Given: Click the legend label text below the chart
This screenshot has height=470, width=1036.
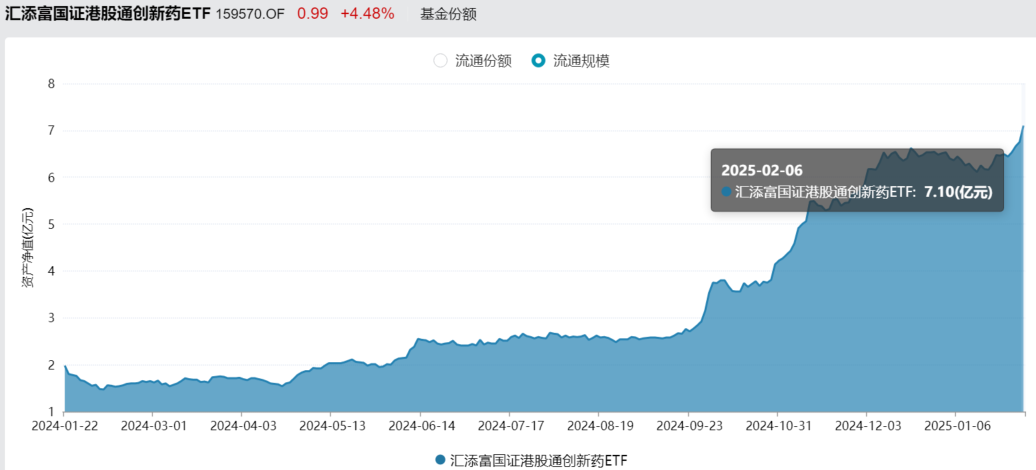Looking at the screenshot, I should 538,459.
